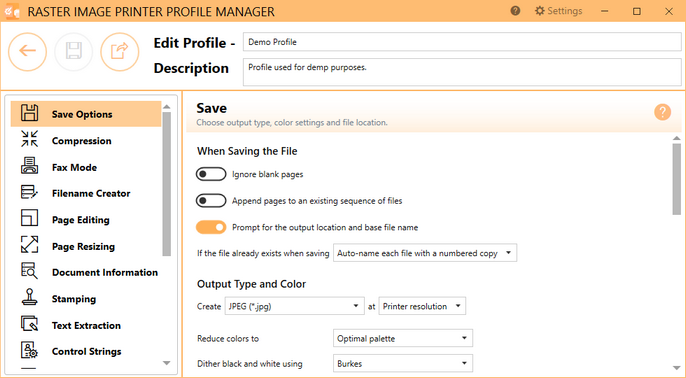Open the Create JPEG file type dropdown
This screenshot has width=686, height=378.
click(x=294, y=306)
